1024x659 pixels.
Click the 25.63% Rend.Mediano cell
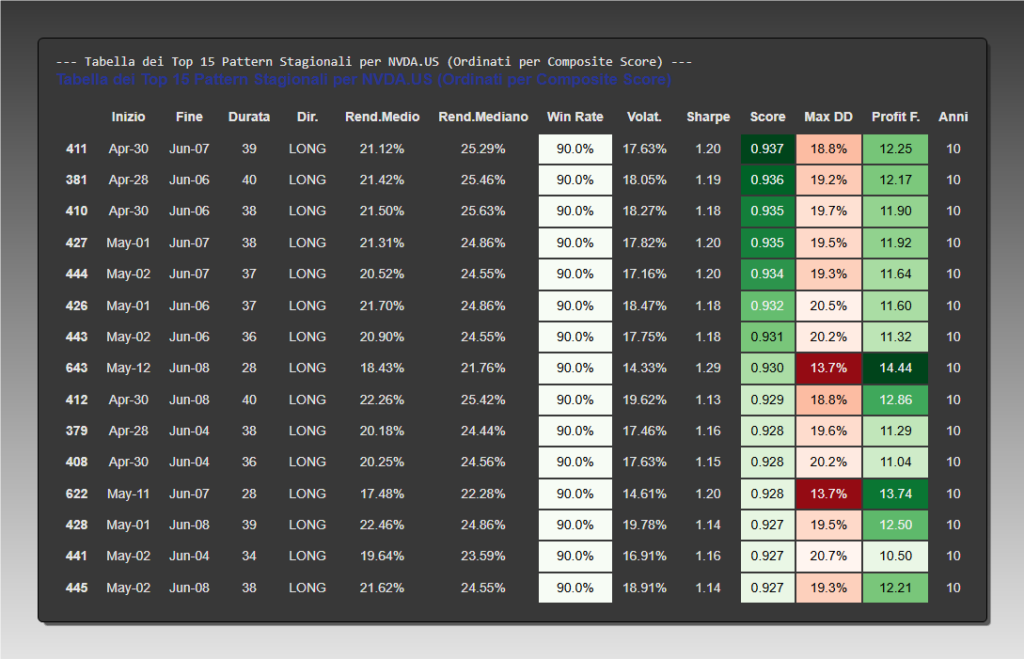(x=483, y=211)
